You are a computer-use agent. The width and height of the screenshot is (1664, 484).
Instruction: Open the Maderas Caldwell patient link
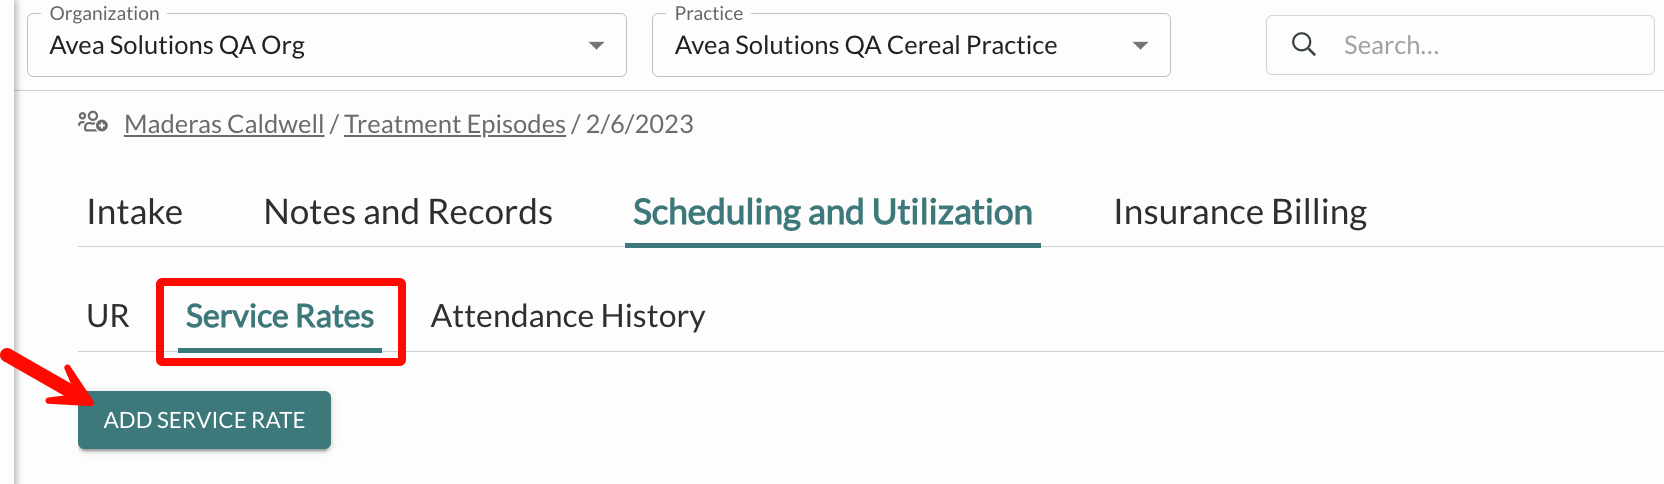pyautogui.click(x=224, y=124)
